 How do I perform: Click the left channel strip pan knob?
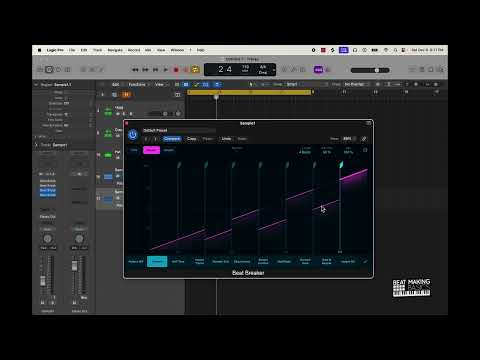(x=48, y=239)
